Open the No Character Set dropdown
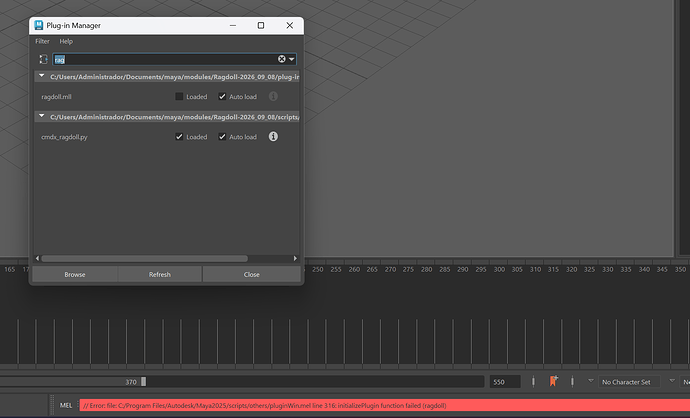The height and width of the screenshot is (418, 690). [x=629, y=382]
